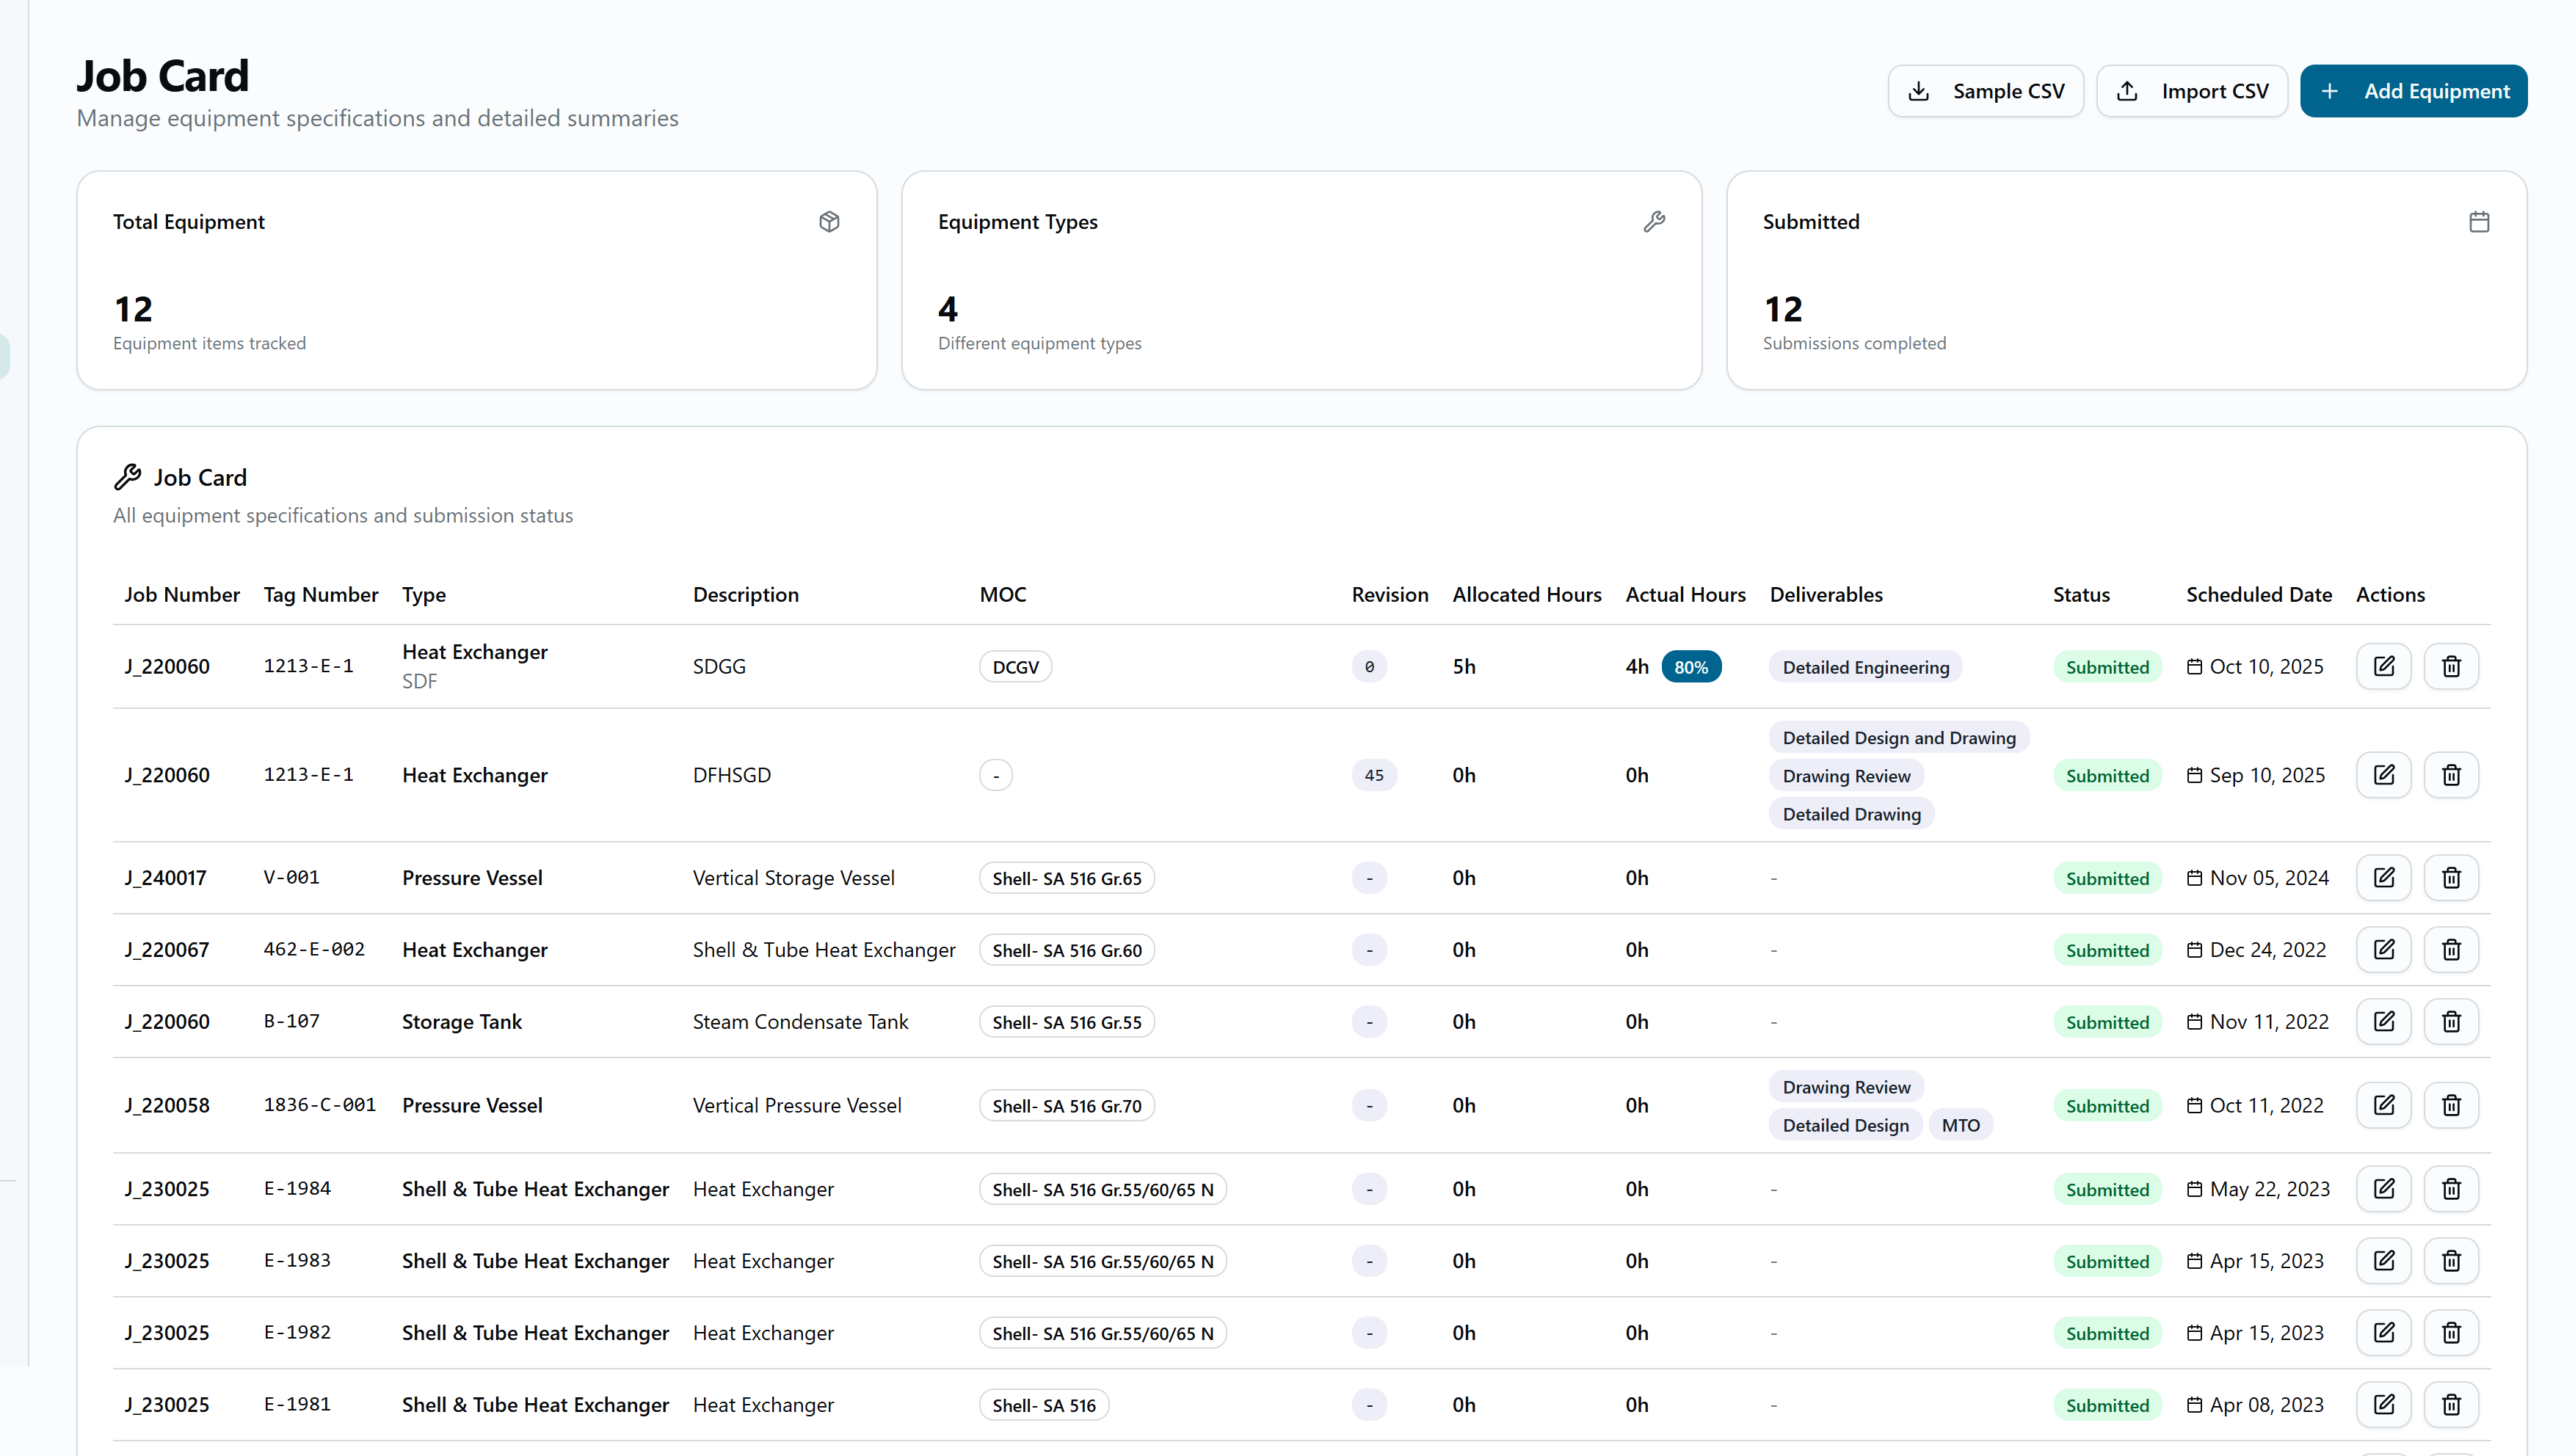
Task: Delete the 462-E-002 heat exchanger row
Action: (2450, 949)
